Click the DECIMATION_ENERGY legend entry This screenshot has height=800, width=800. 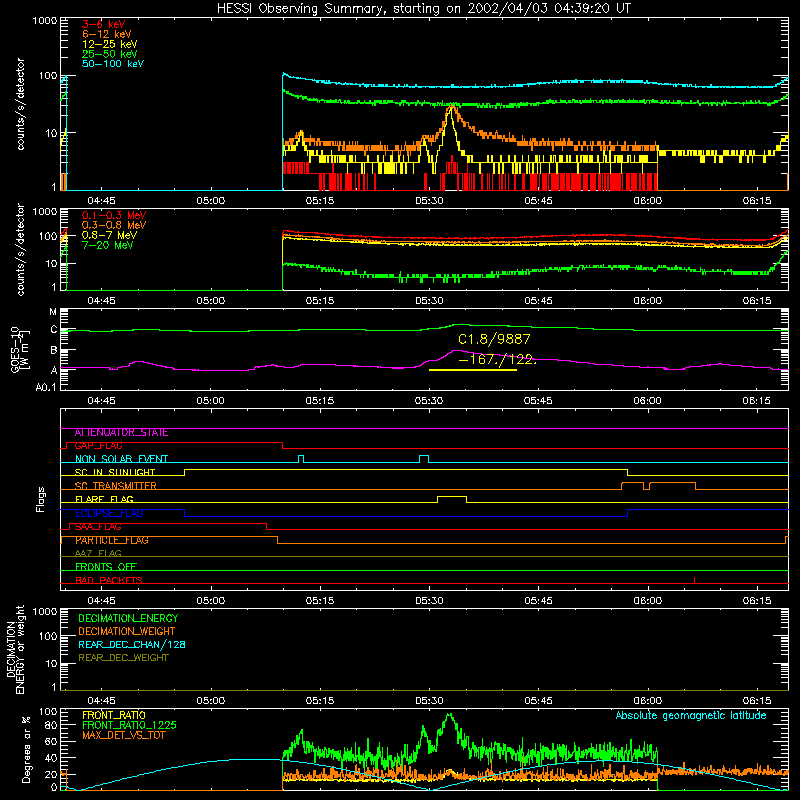click(x=128, y=618)
